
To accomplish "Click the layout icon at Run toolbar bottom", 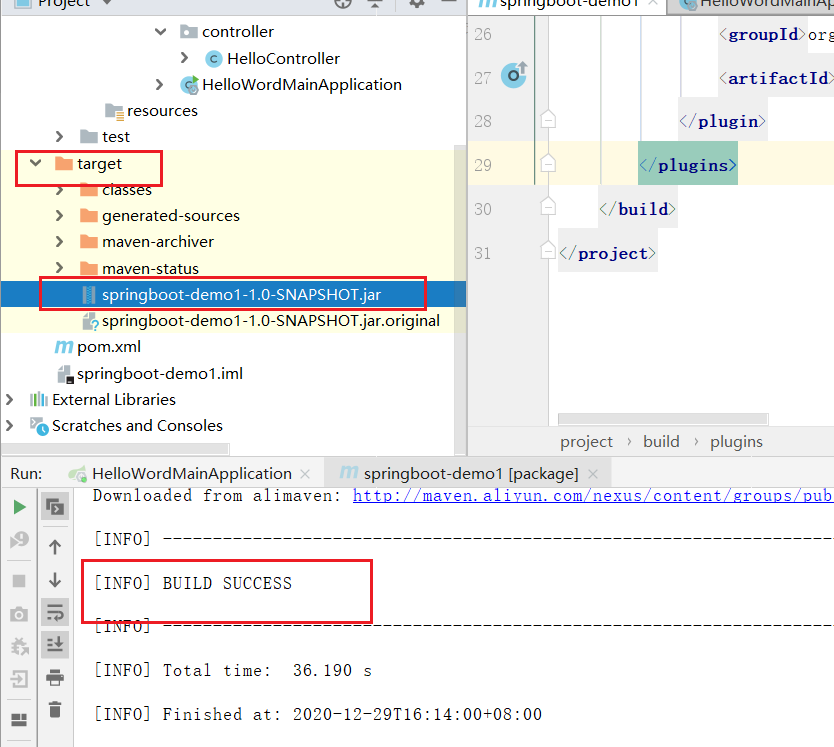I will [x=19, y=720].
